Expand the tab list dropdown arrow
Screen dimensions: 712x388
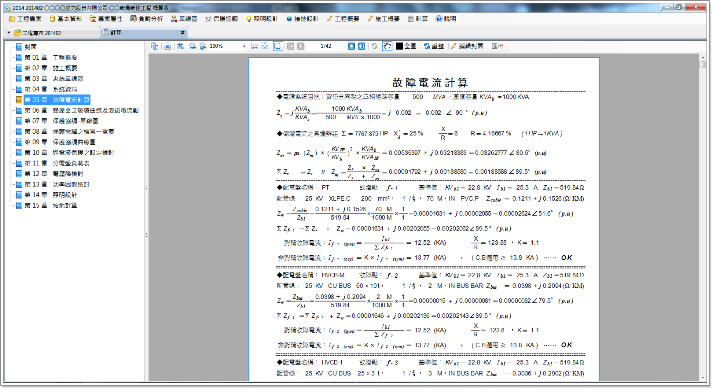tap(9, 33)
